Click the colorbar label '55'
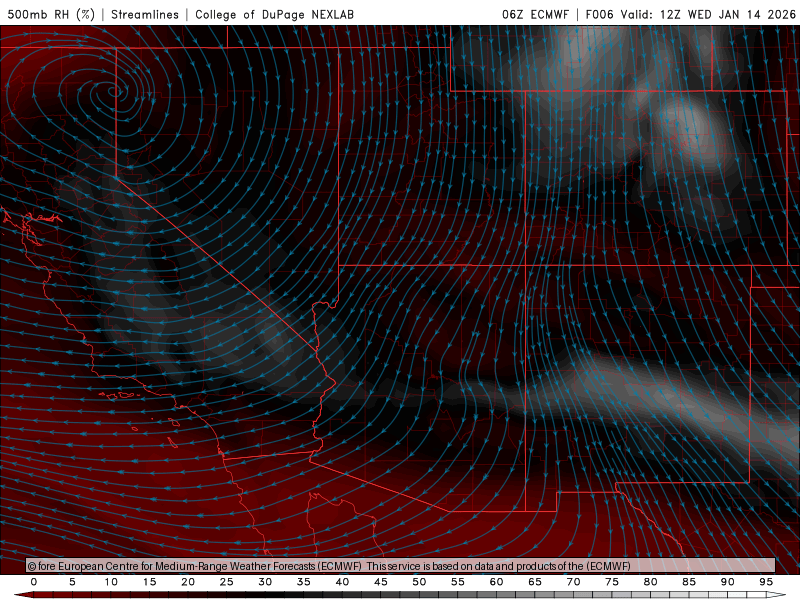The width and height of the screenshot is (800, 600). [458, 582]
